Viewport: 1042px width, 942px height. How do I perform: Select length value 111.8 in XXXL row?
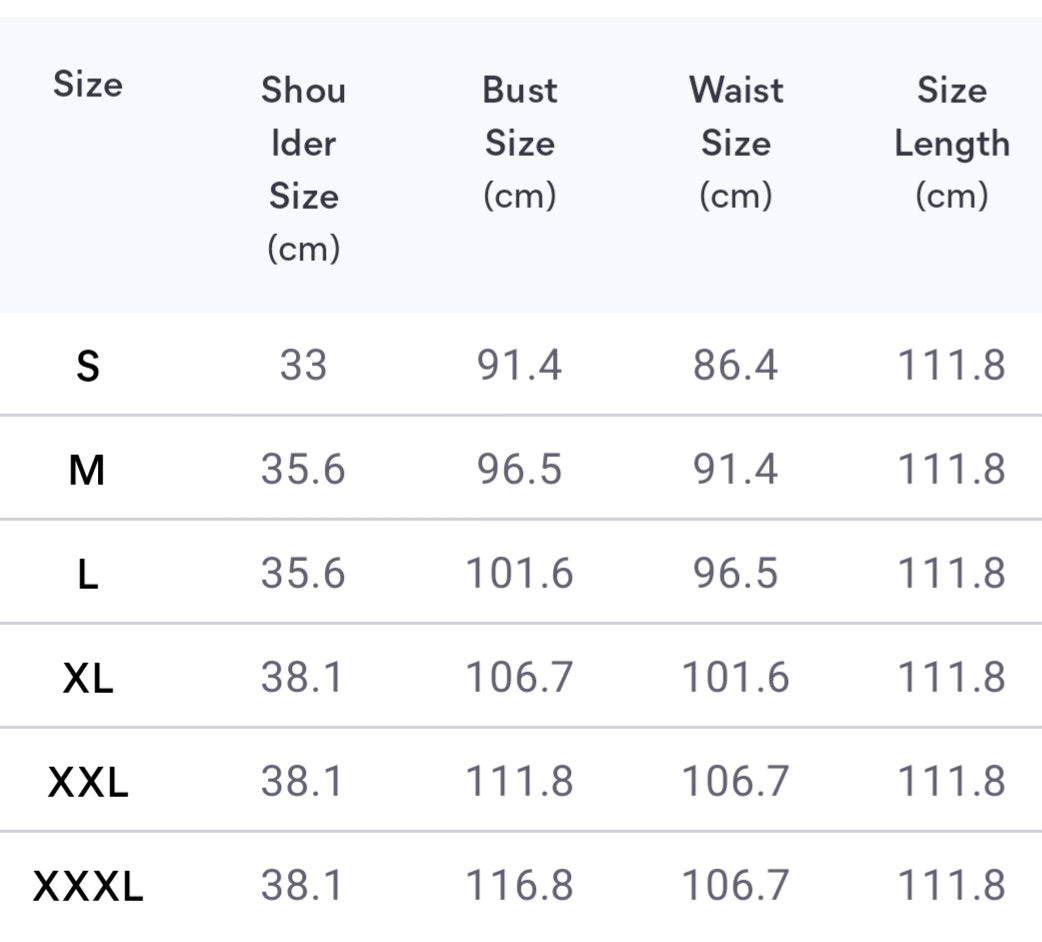point(951,886)
